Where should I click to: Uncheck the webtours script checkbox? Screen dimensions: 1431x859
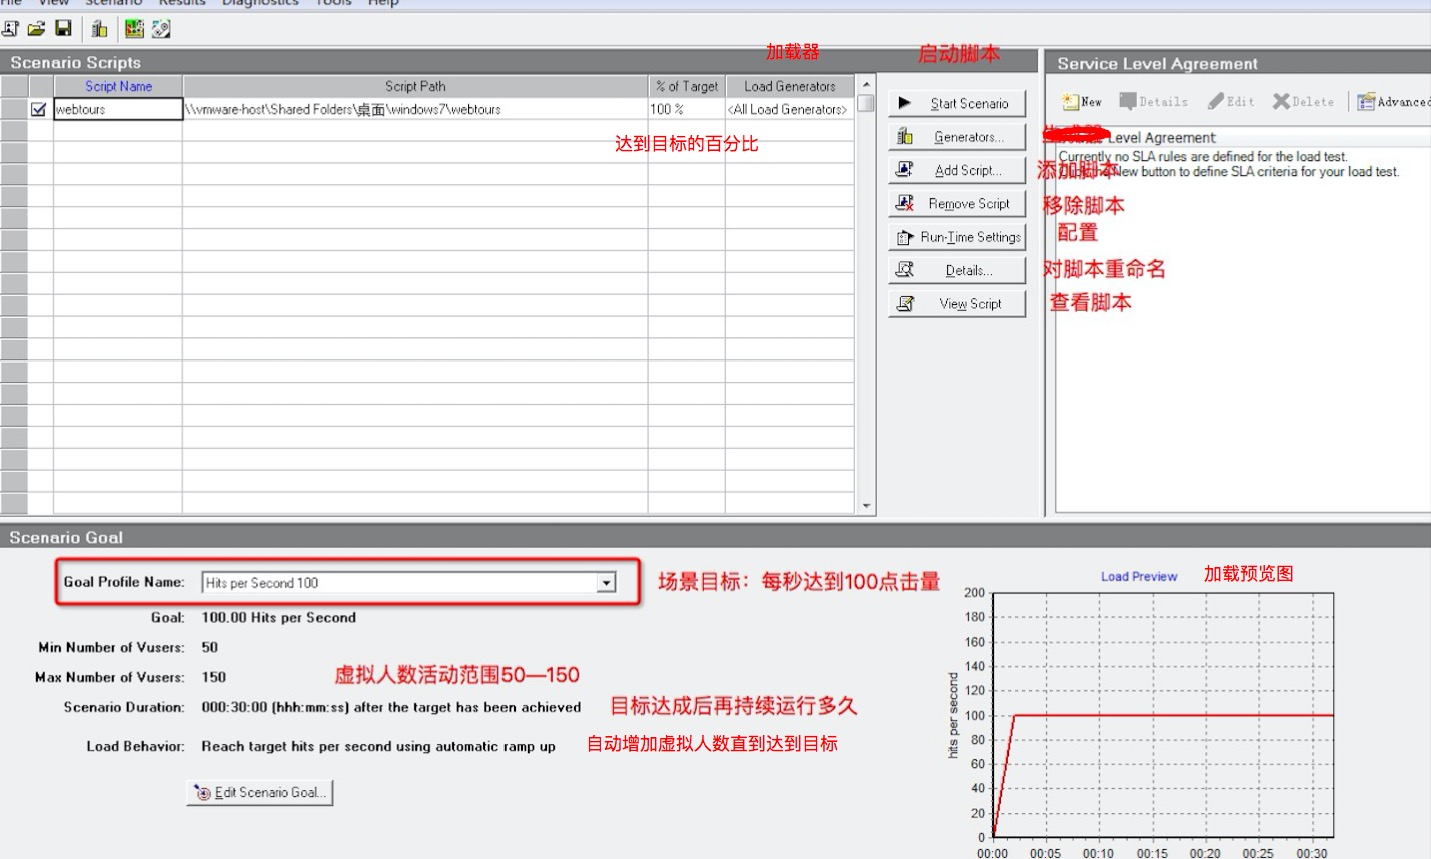pos(39,109)
